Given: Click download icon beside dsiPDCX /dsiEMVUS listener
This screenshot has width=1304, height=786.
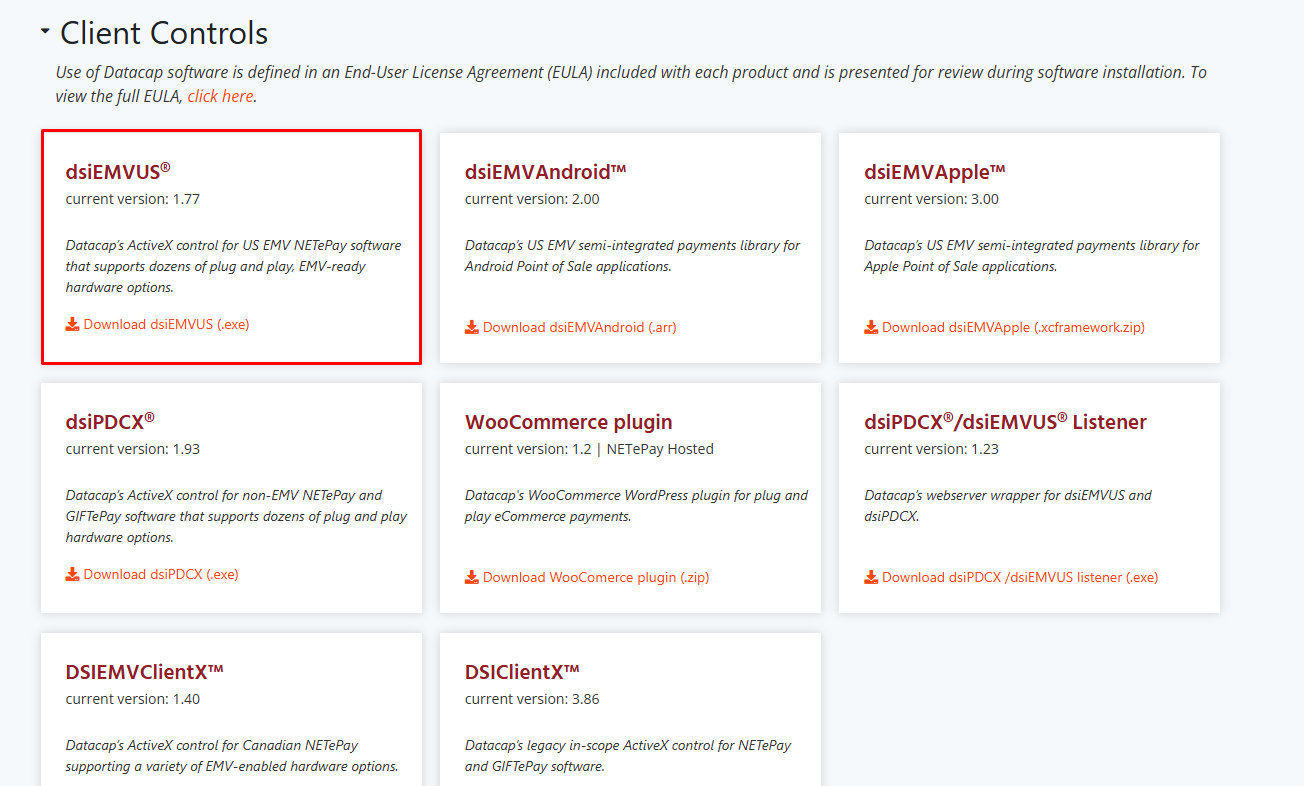Looking at the screenshot, I should (x=871, y=577).
